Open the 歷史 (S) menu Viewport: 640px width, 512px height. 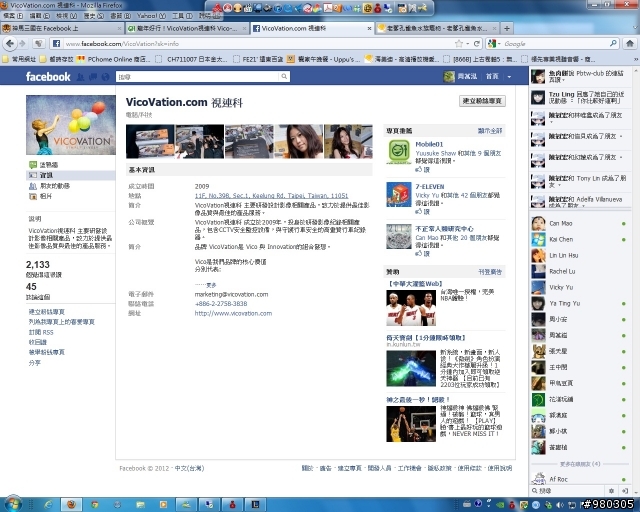click(93, 16)
